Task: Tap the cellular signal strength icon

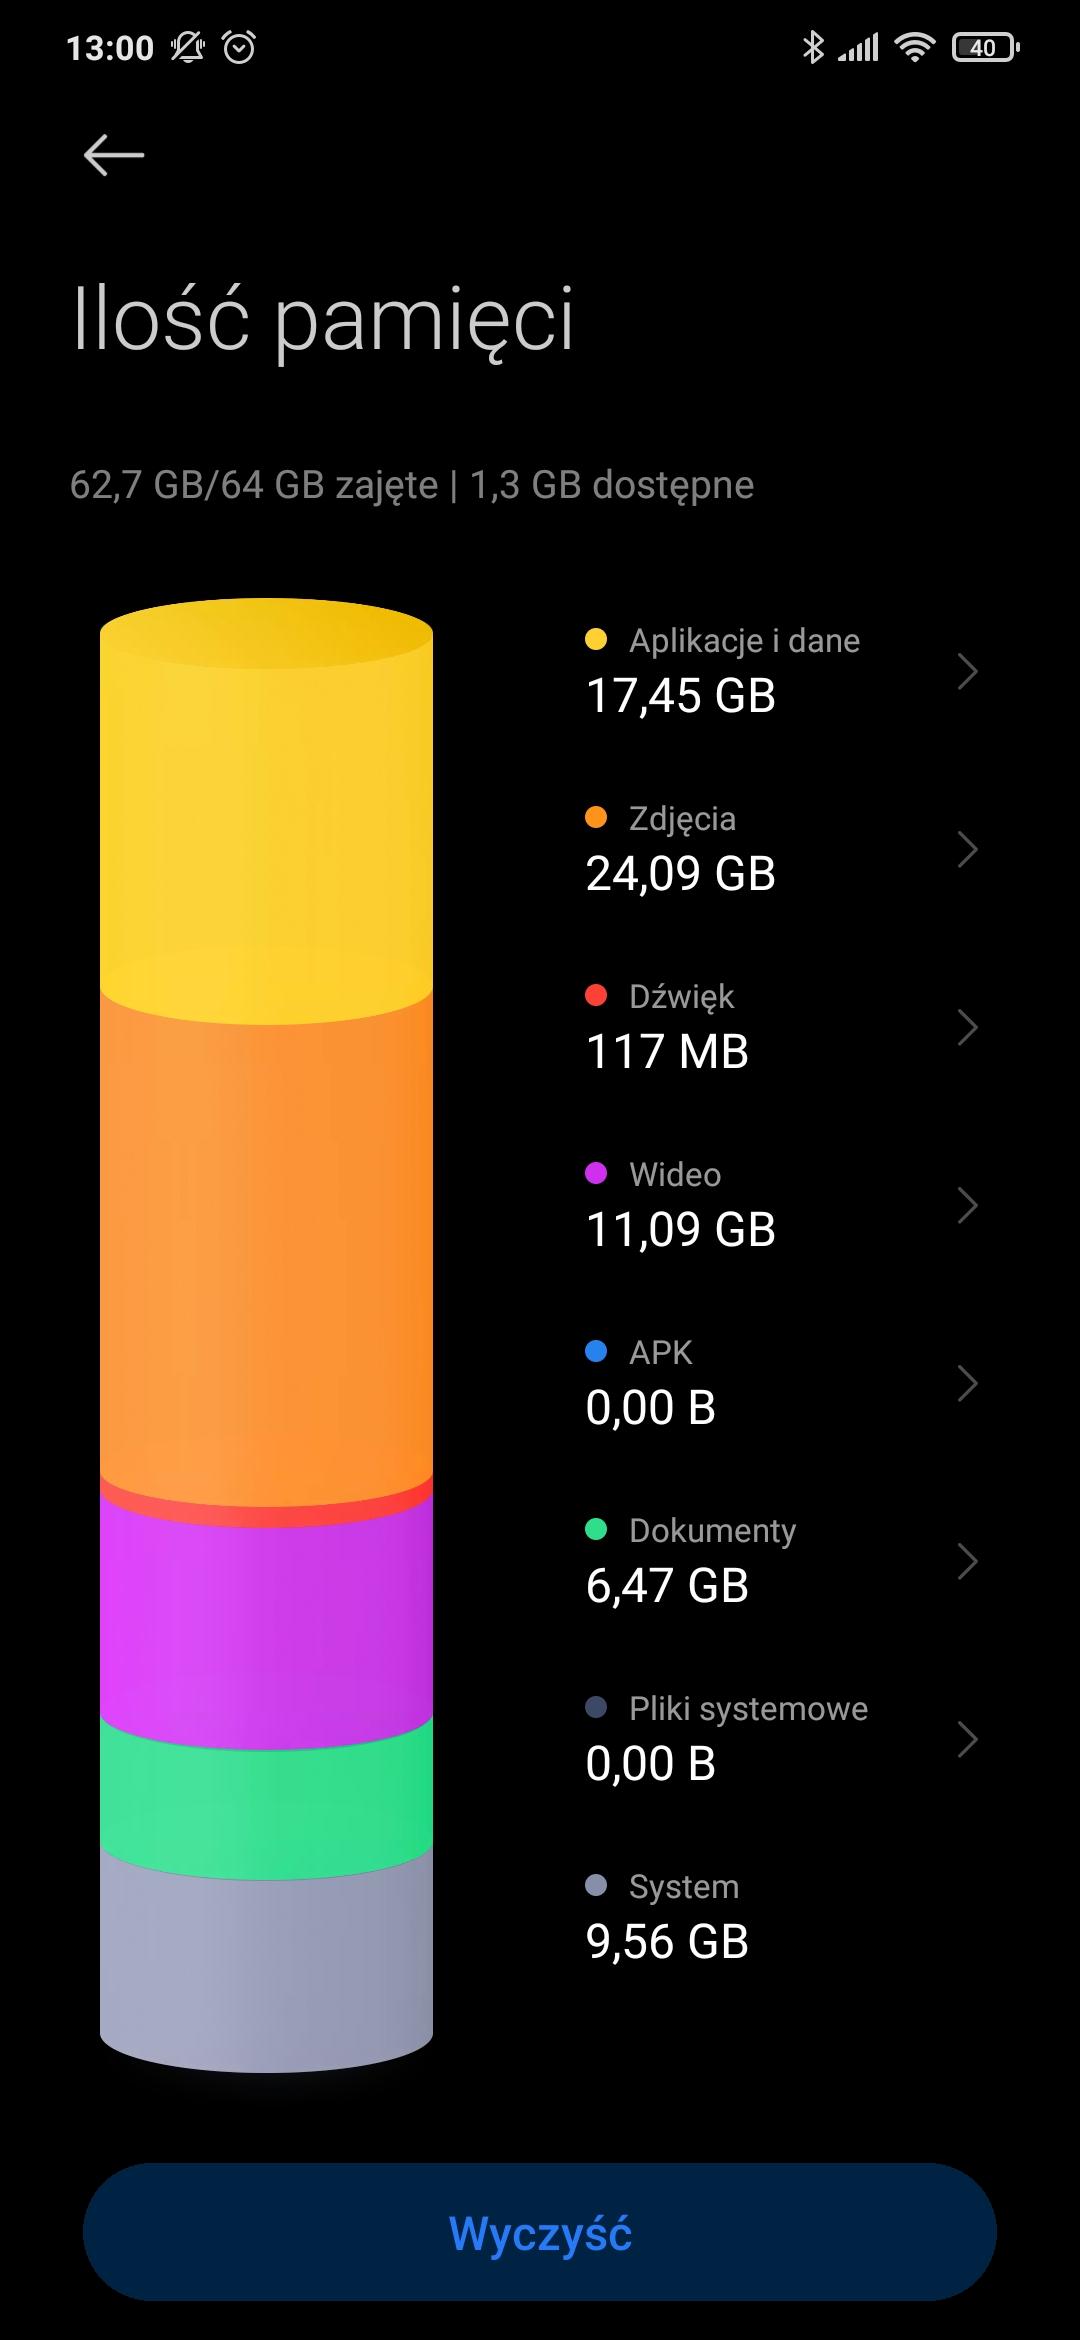Action: tap(858, 47)
